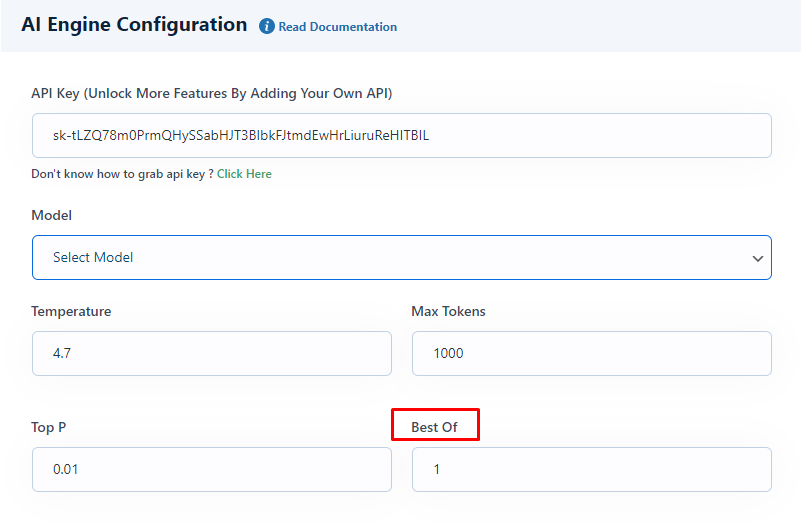
Task: Click the Best Of field showing 1
Action: point(592,469)
